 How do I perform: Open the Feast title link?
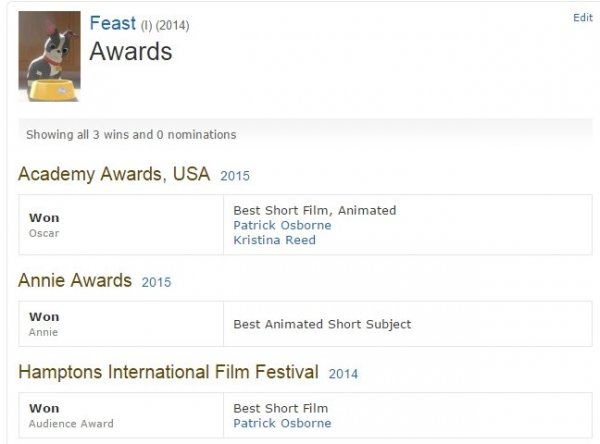112,24
